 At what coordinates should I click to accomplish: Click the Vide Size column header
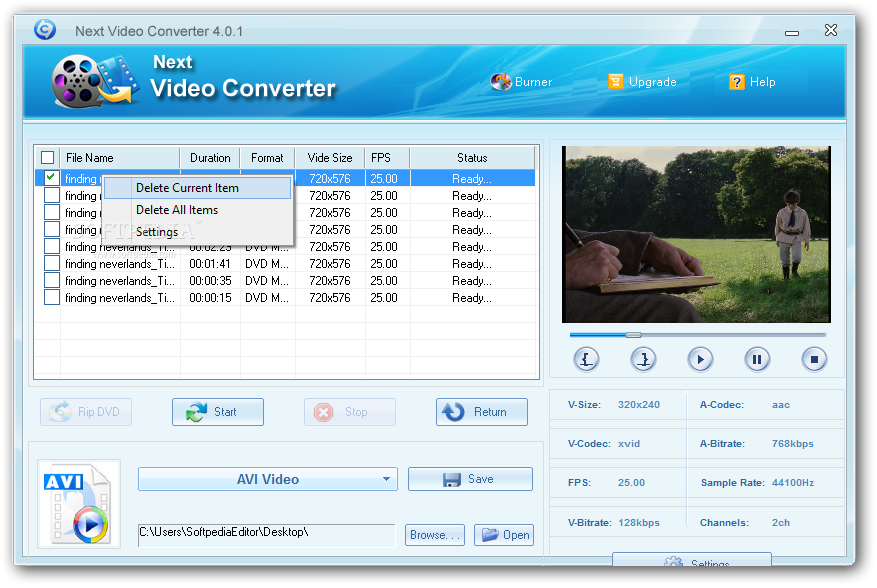tap(330, 158)
